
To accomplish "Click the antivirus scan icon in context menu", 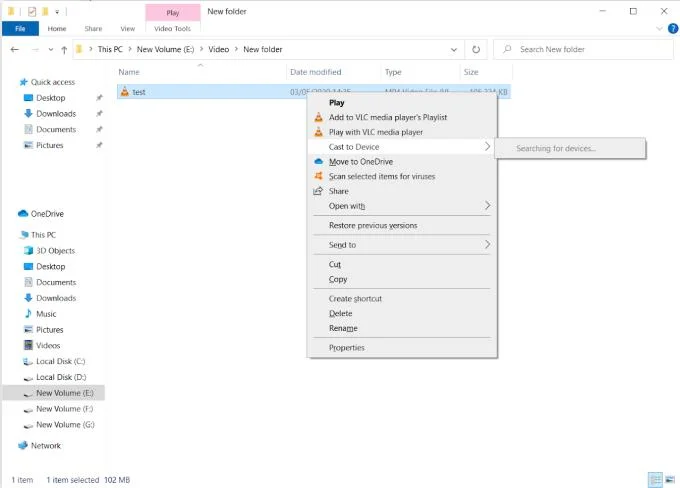I will click(318, 176).
